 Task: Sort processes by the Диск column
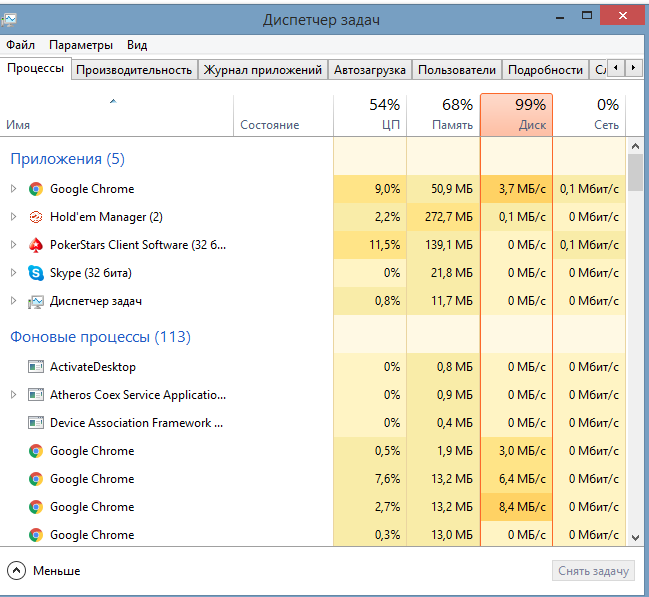(517, 115)
